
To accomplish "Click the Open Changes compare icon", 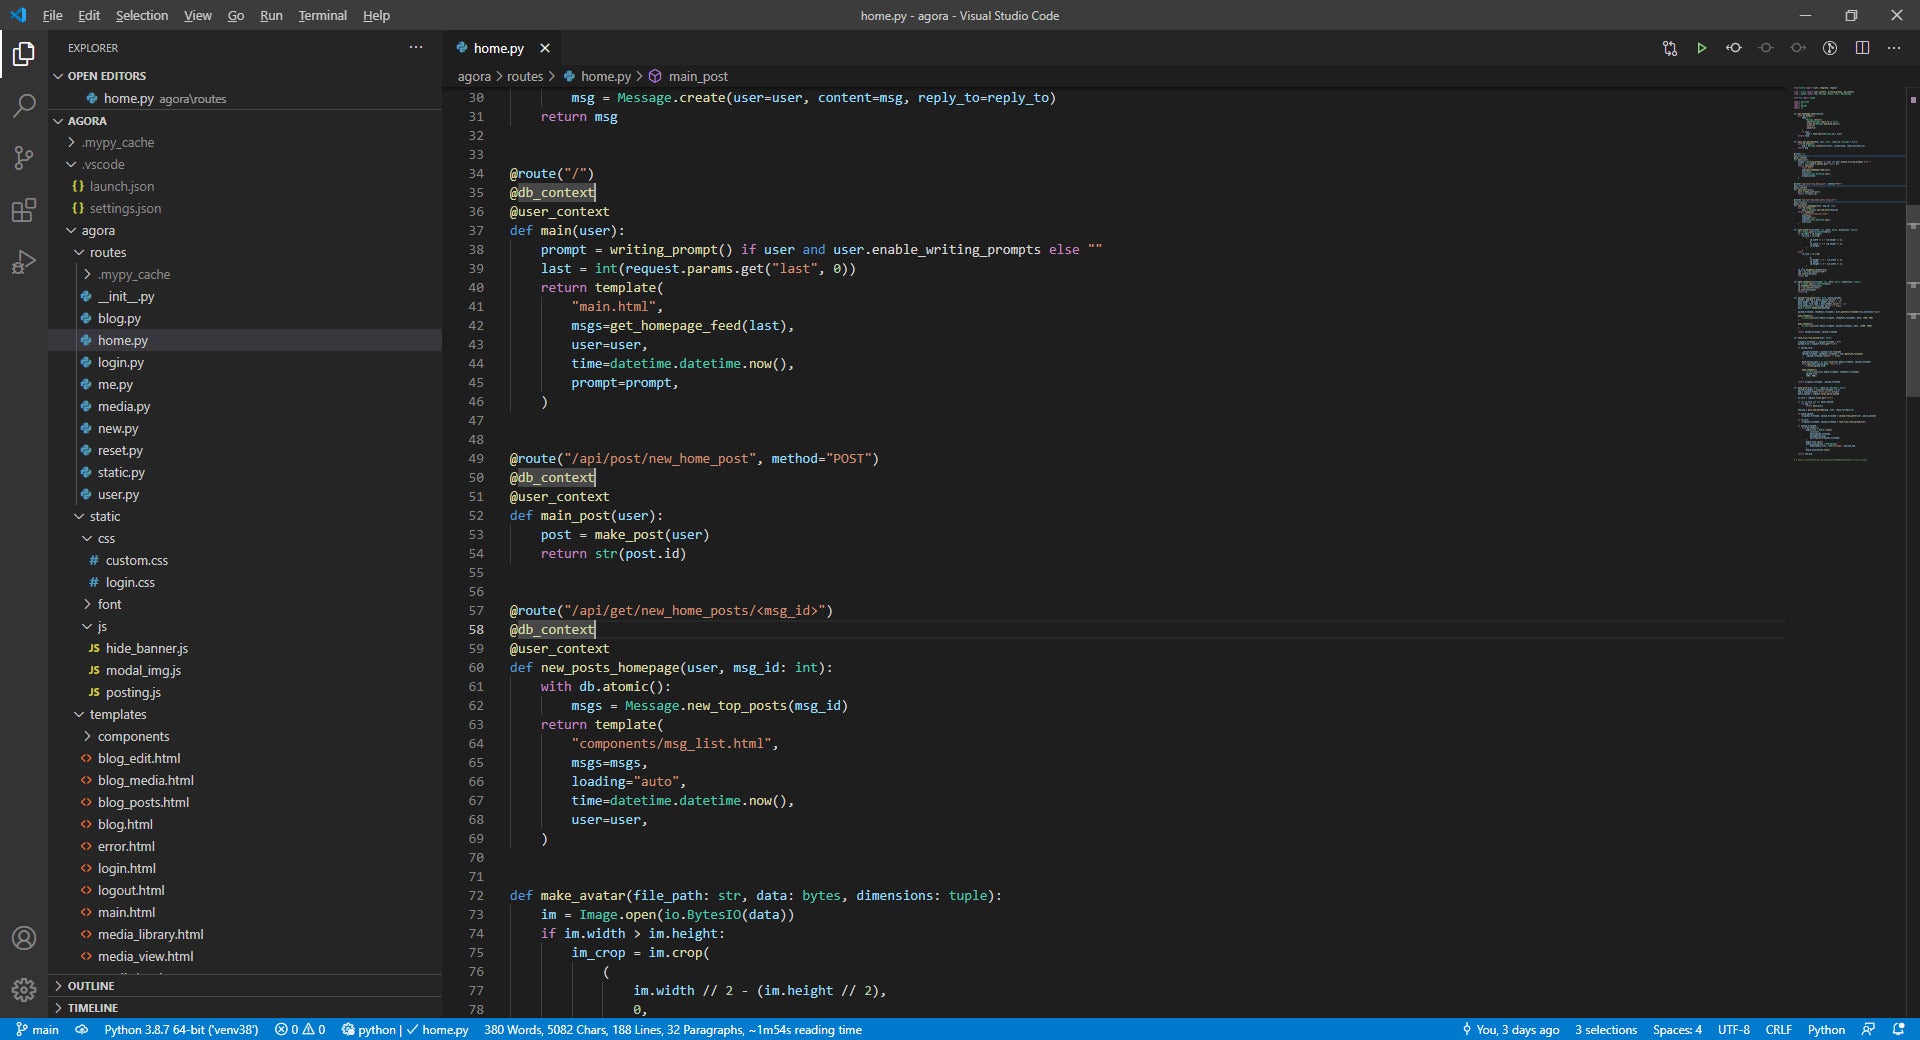I will pos(1670,48).
